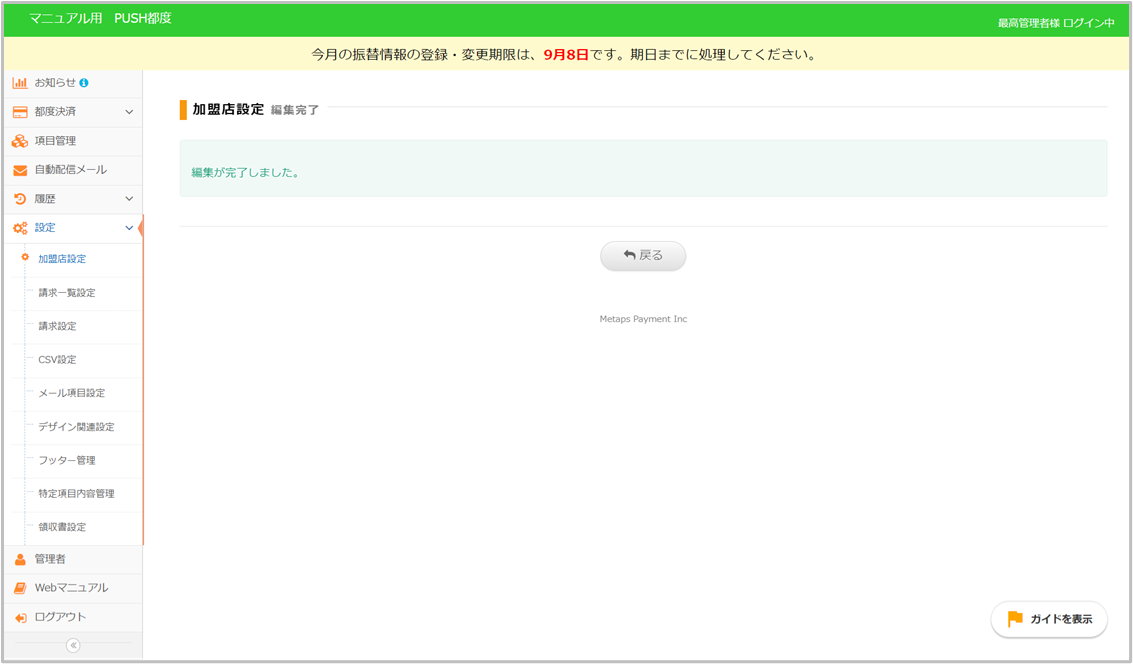
Task: Click the 項目管理 cubes icon
Action: click(20, 141)
